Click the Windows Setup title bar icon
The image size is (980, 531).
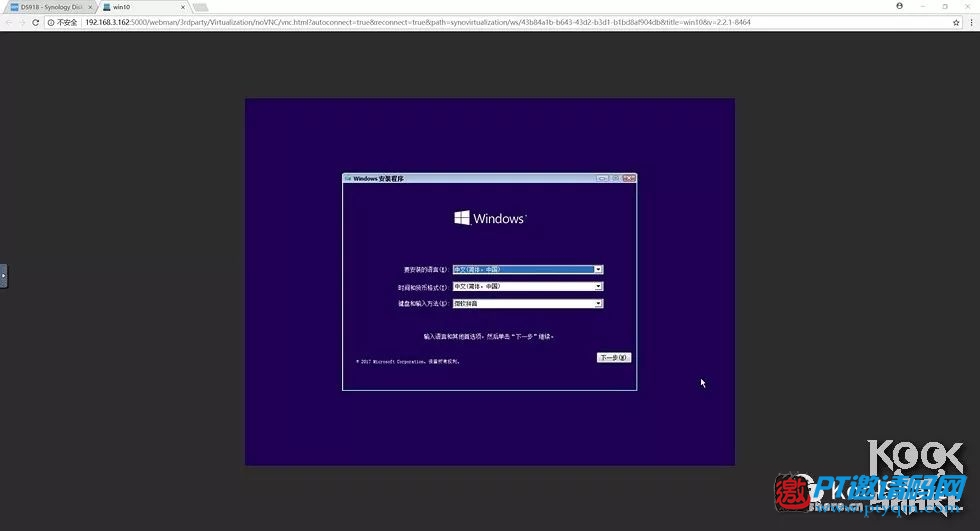(x=348, y=179)
